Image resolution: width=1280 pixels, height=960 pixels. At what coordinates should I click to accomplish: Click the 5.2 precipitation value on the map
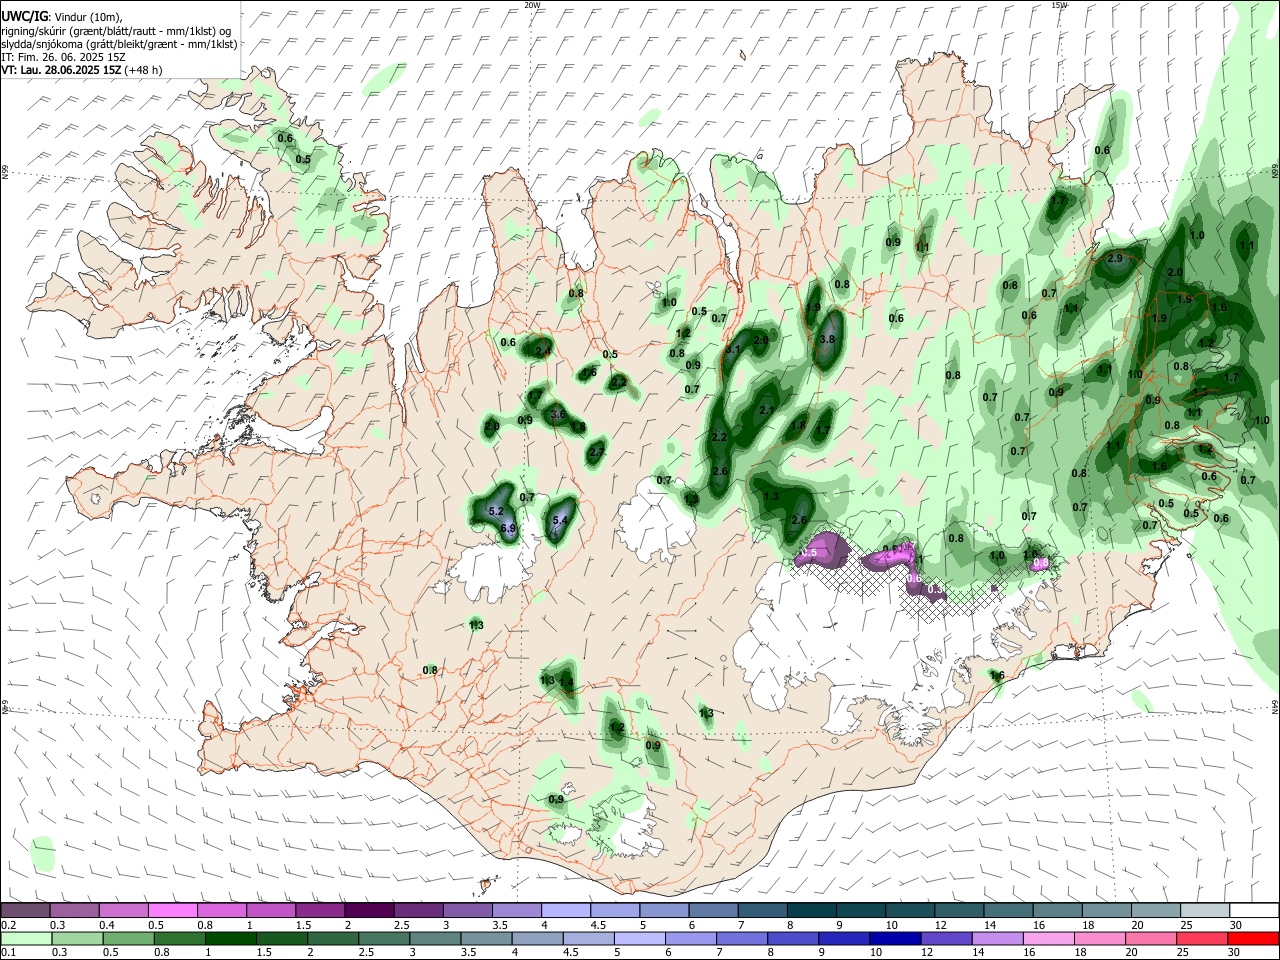pyautogui.click(x=494, y=511)
